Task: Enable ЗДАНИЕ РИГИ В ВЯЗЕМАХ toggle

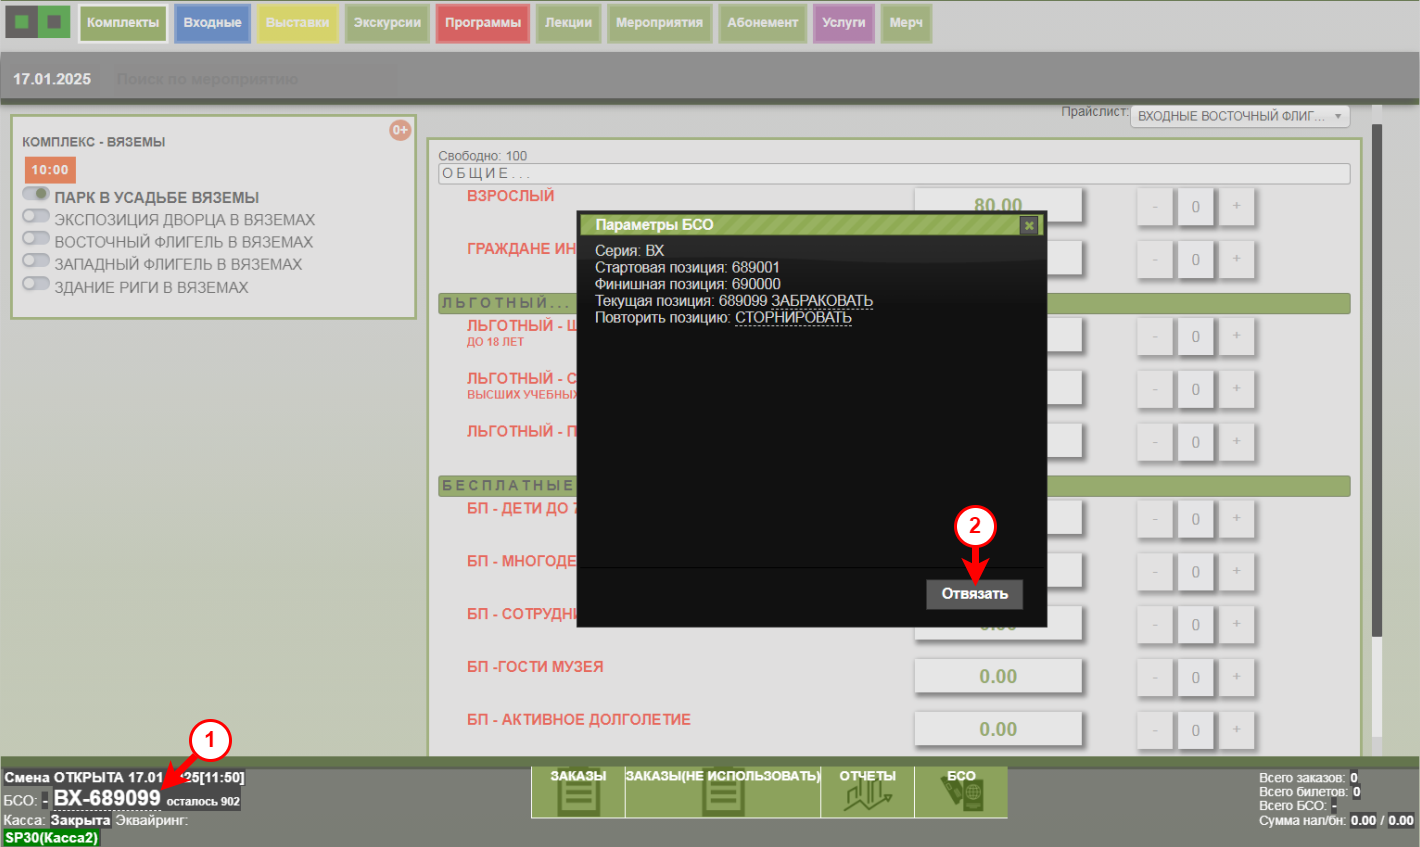Action: coord(36,284)
